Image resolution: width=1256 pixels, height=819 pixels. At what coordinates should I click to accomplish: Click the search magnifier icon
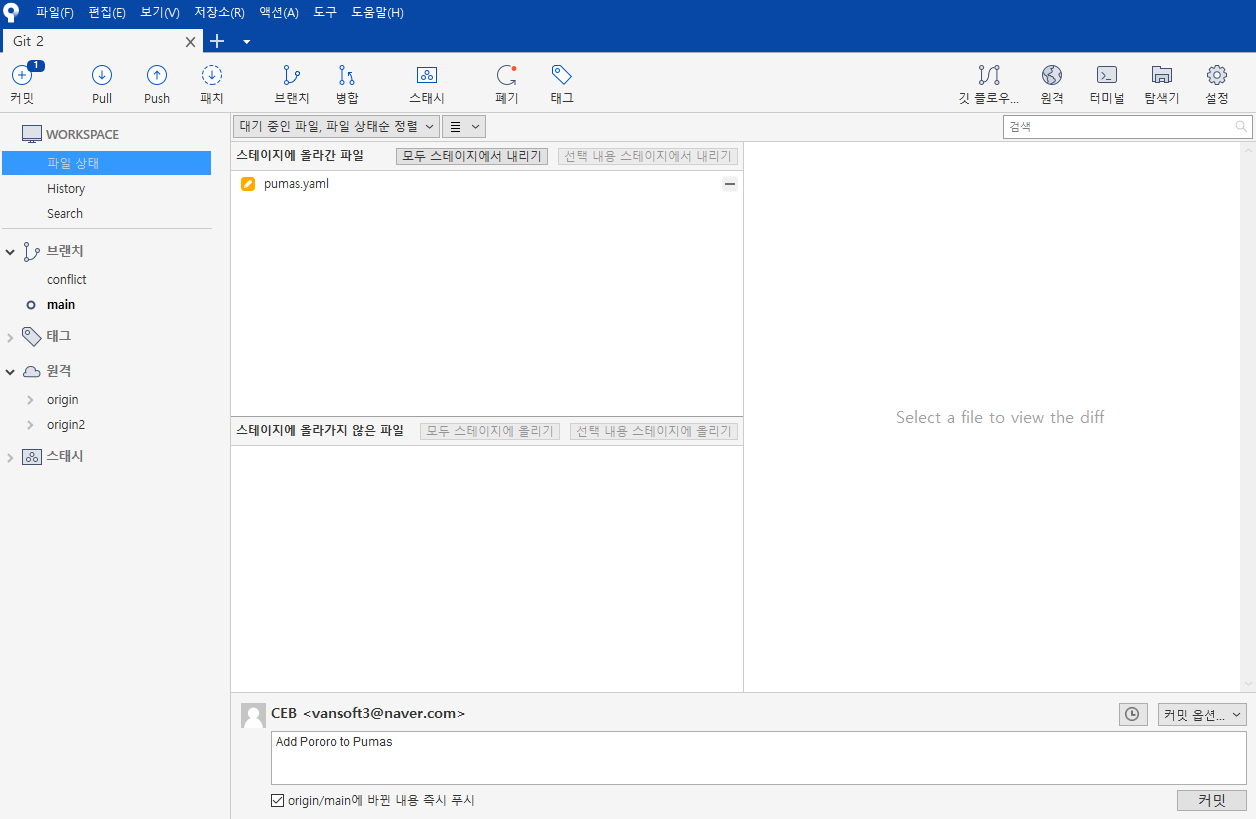(1241, 126)
